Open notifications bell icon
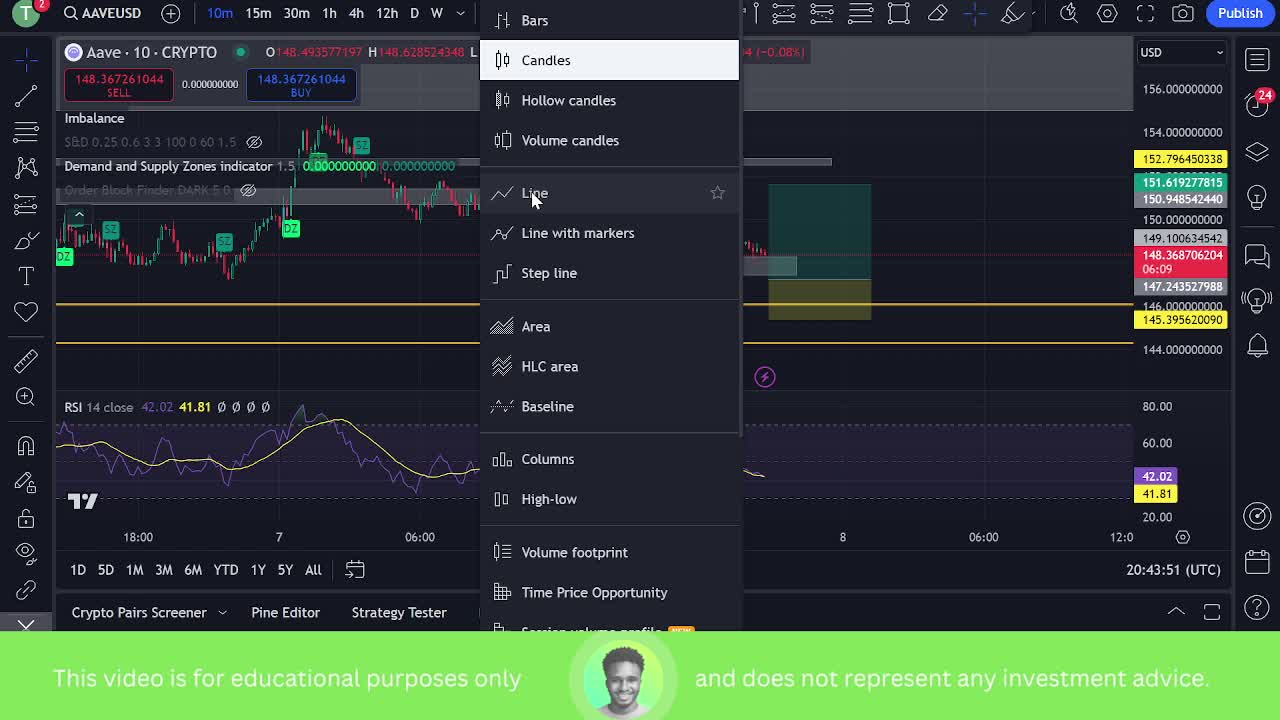The image size is (1280, 720). pyautogui.click(x=1257, y=346)
